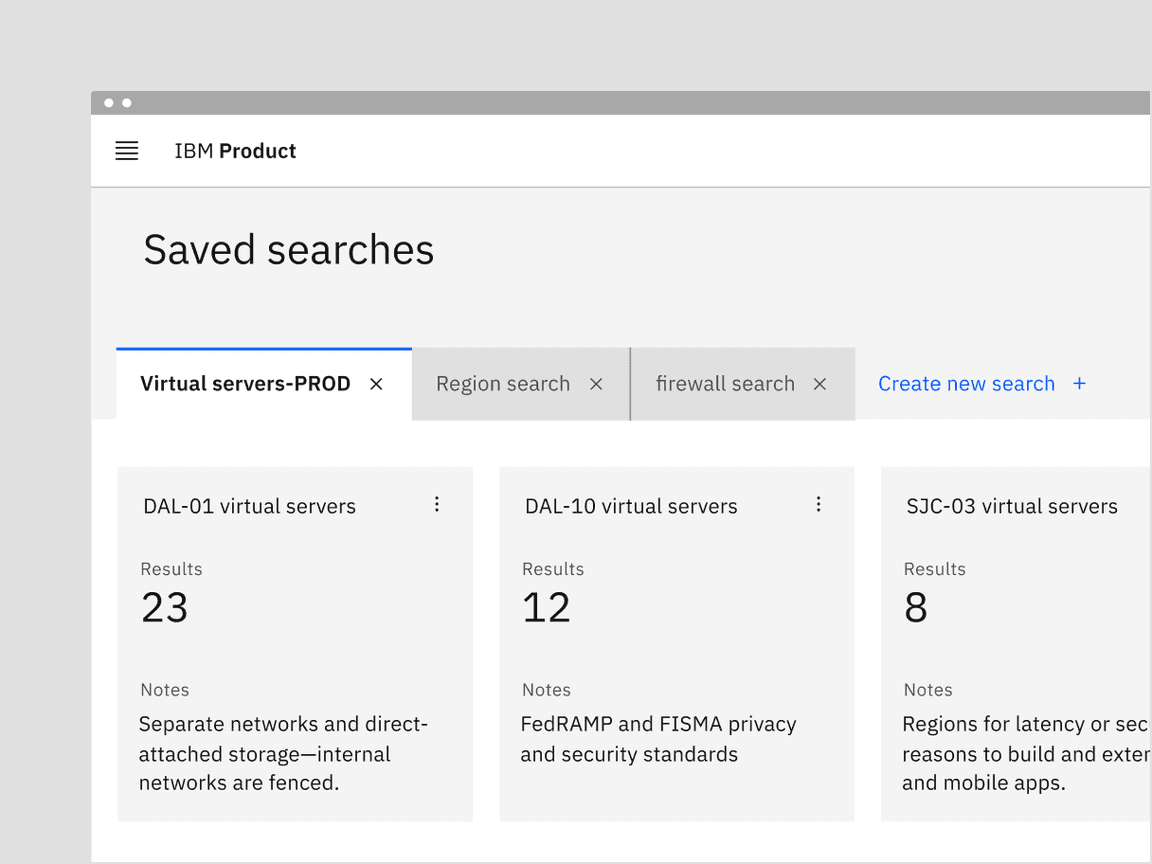Close the firewall search tab
This screenshot has height=864, width=1152.
tap(820, 384)
